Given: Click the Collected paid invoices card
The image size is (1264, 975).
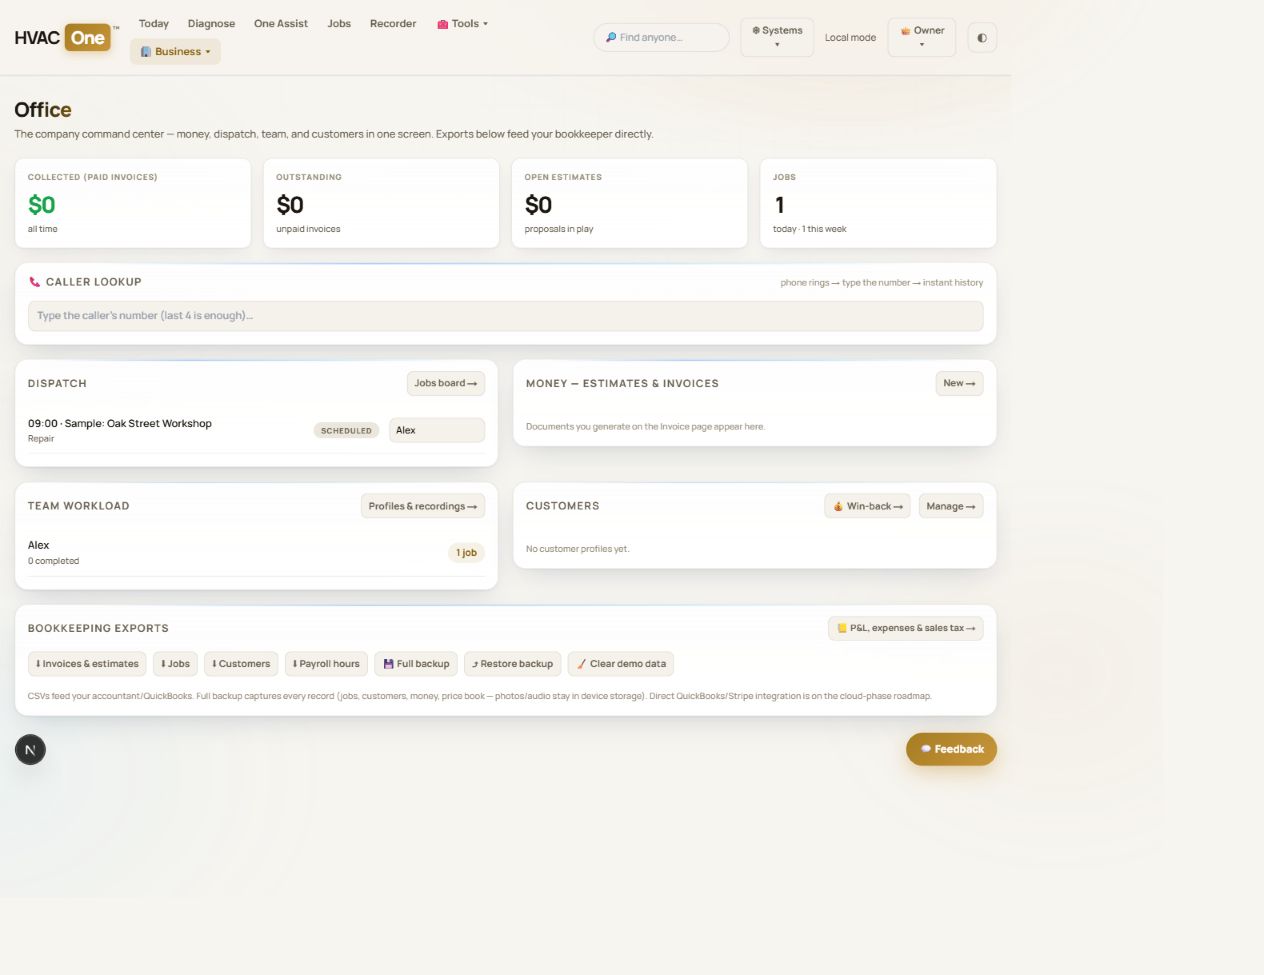Looking at the screenshot, I should pos(133,203).
